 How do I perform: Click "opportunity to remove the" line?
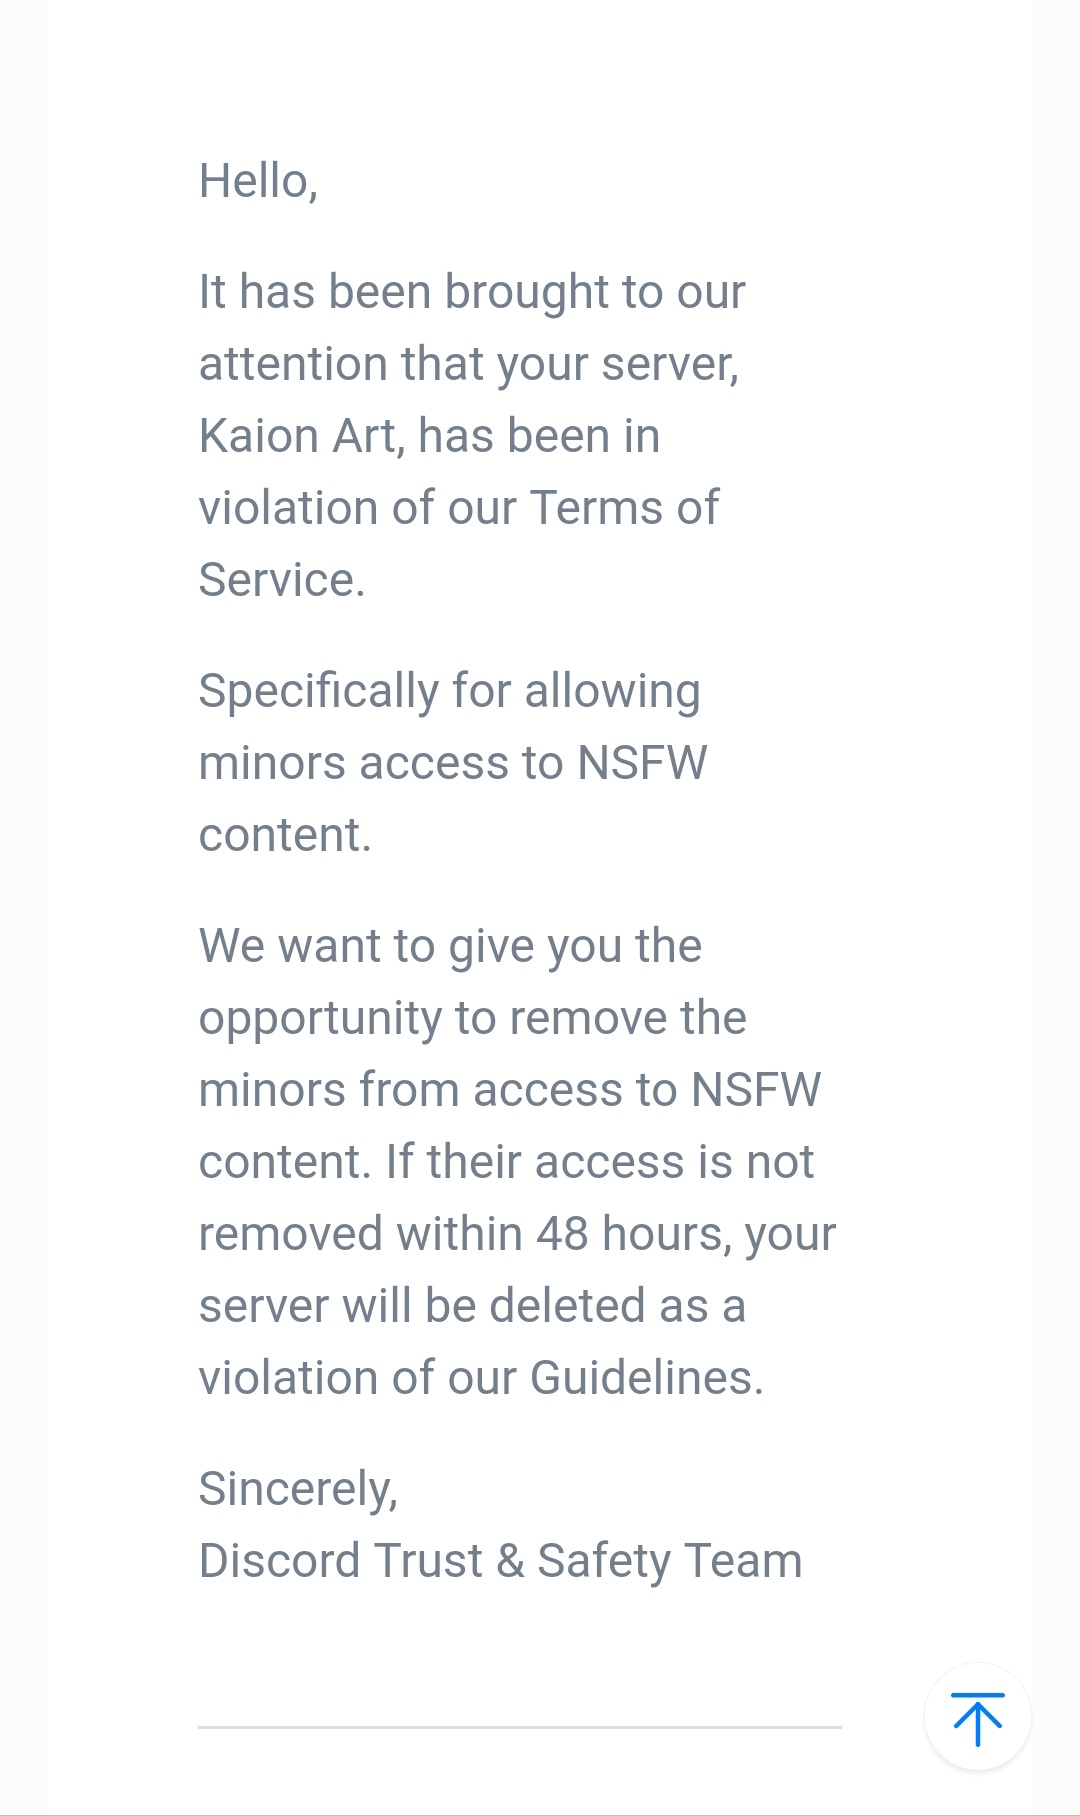tap(472, 1018)
